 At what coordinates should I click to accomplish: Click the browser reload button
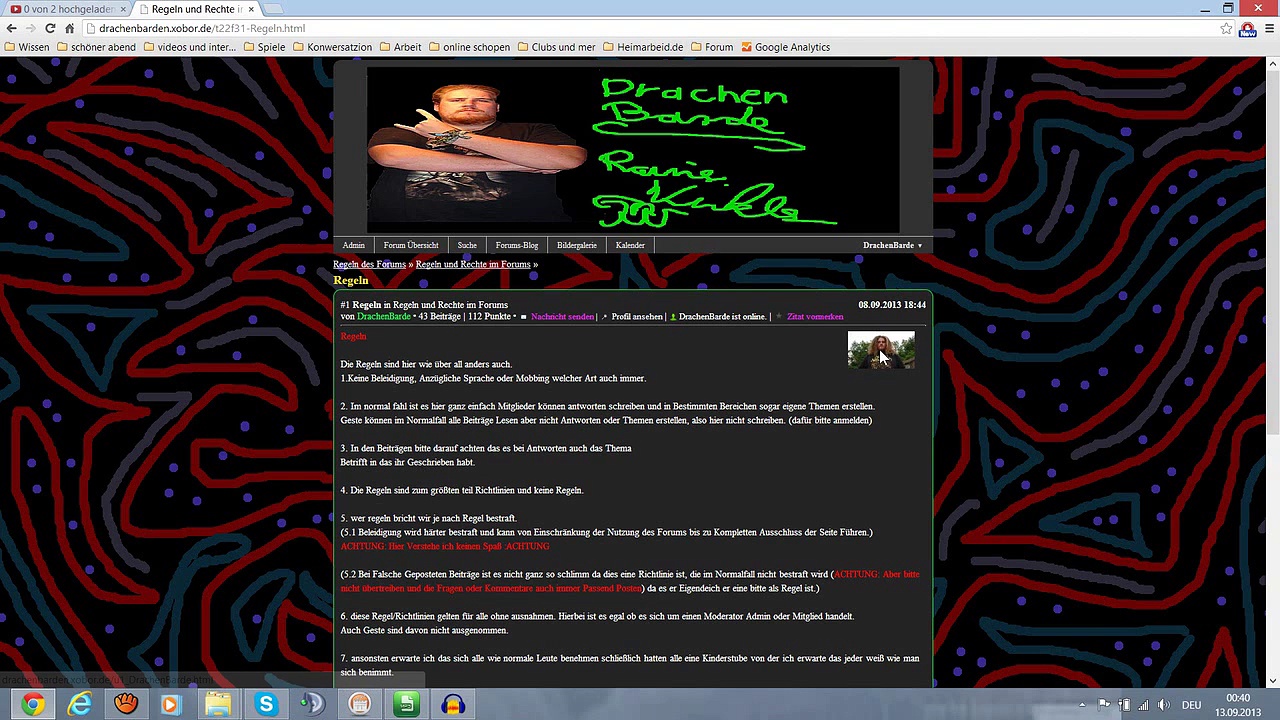[x=50, y=28]
